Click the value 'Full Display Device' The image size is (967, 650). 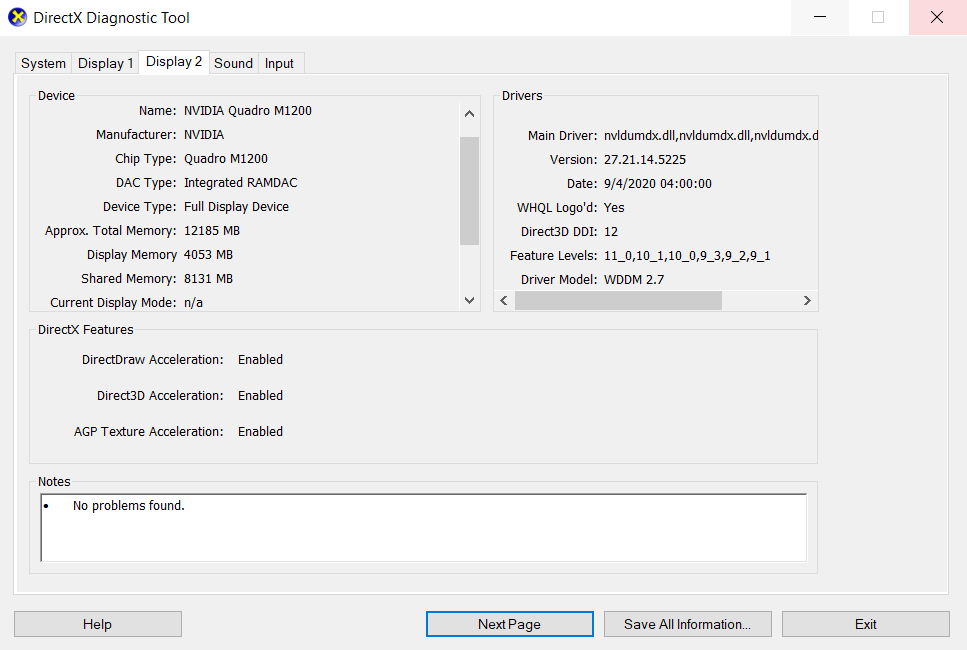click(236, 207)
